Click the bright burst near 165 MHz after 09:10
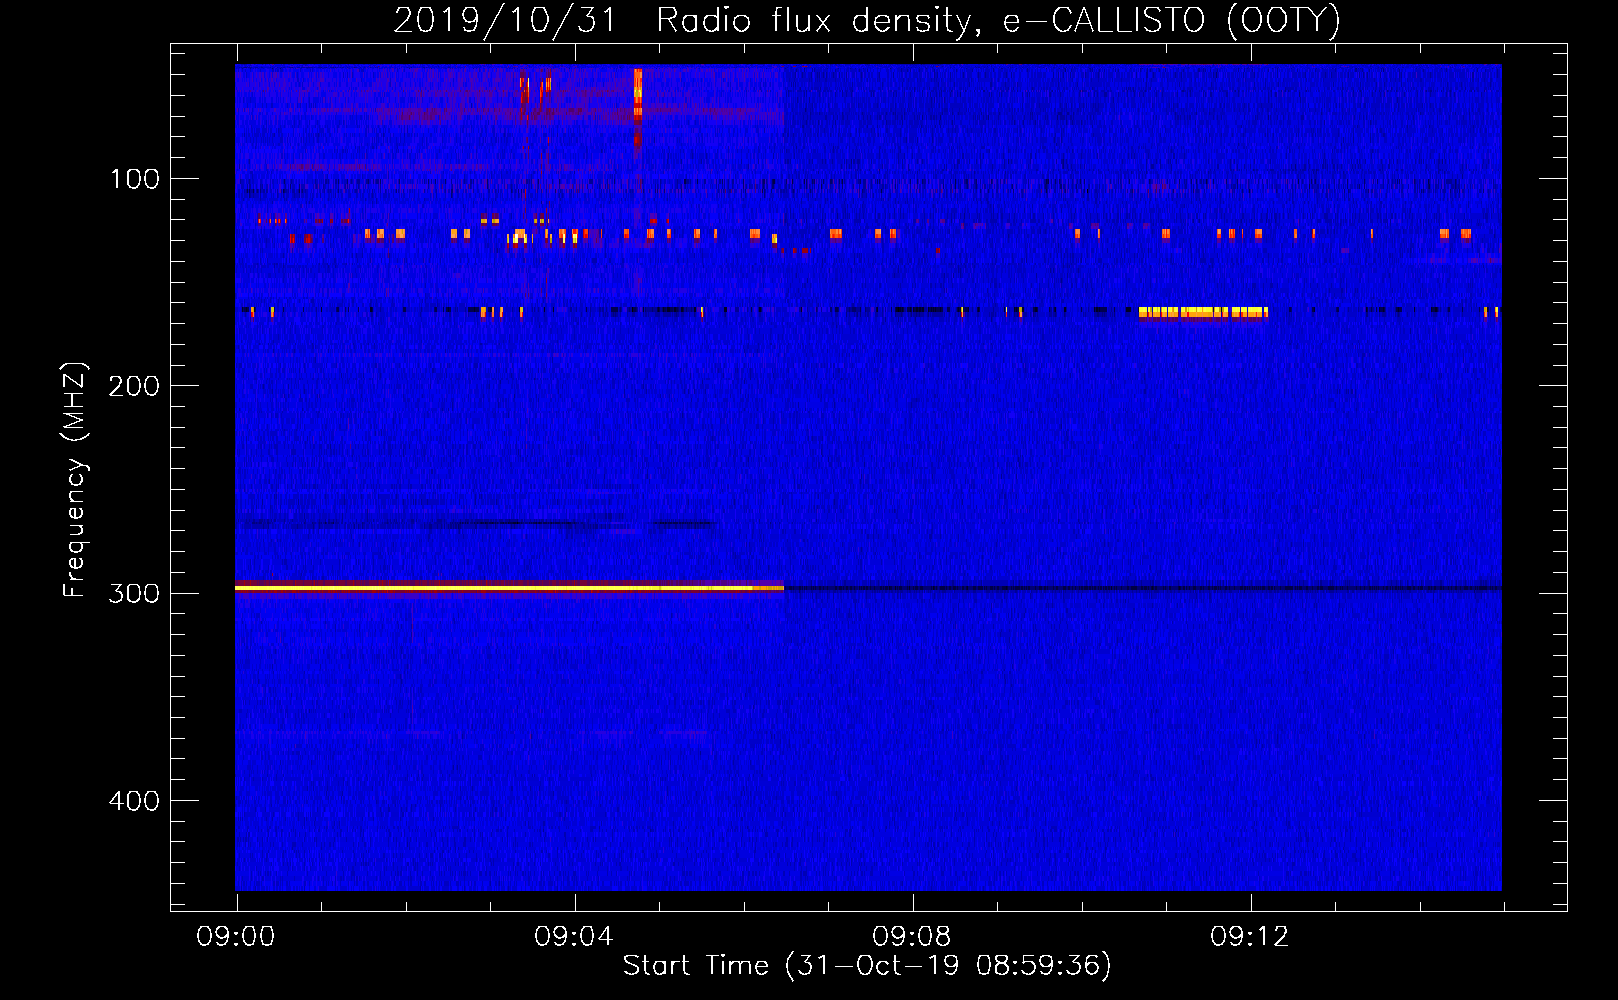The height and width of the screenshot is (1000, 1618). 1203,312
